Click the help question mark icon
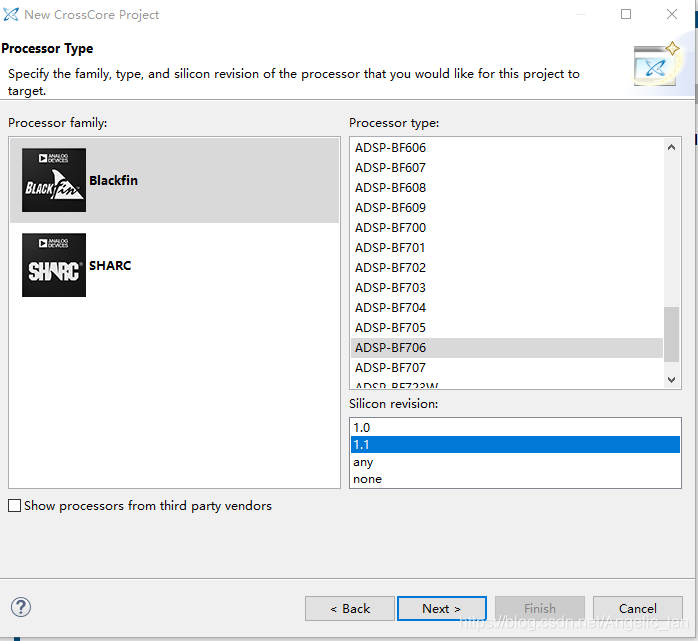698x641 pixels. [x=21, y=607]
